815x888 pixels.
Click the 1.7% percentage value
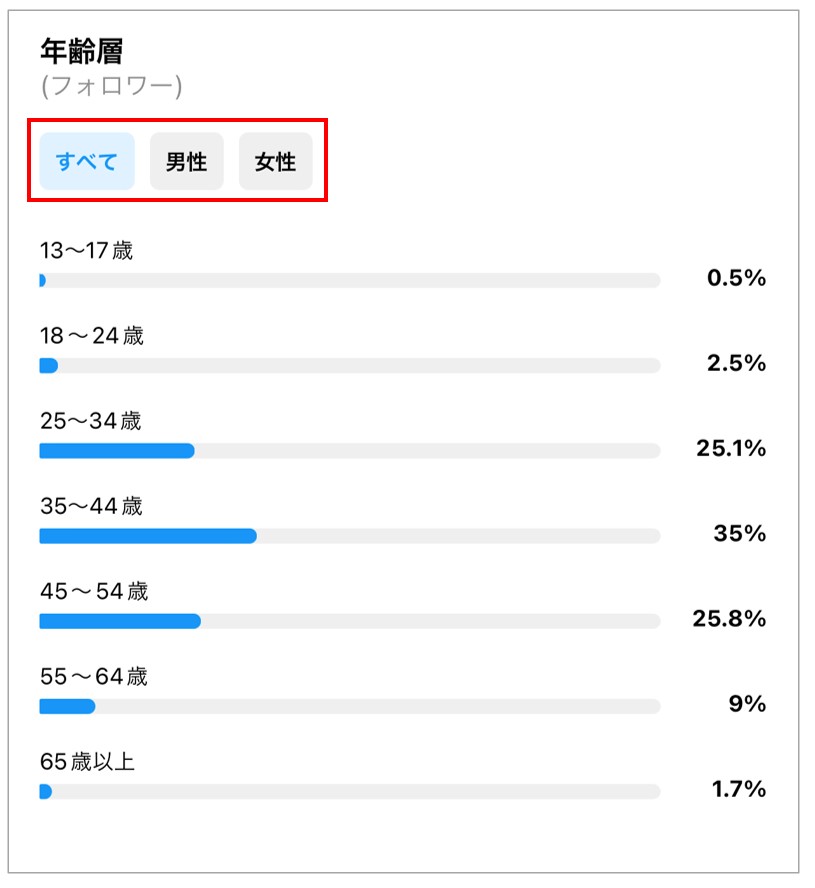coord(738,789)
